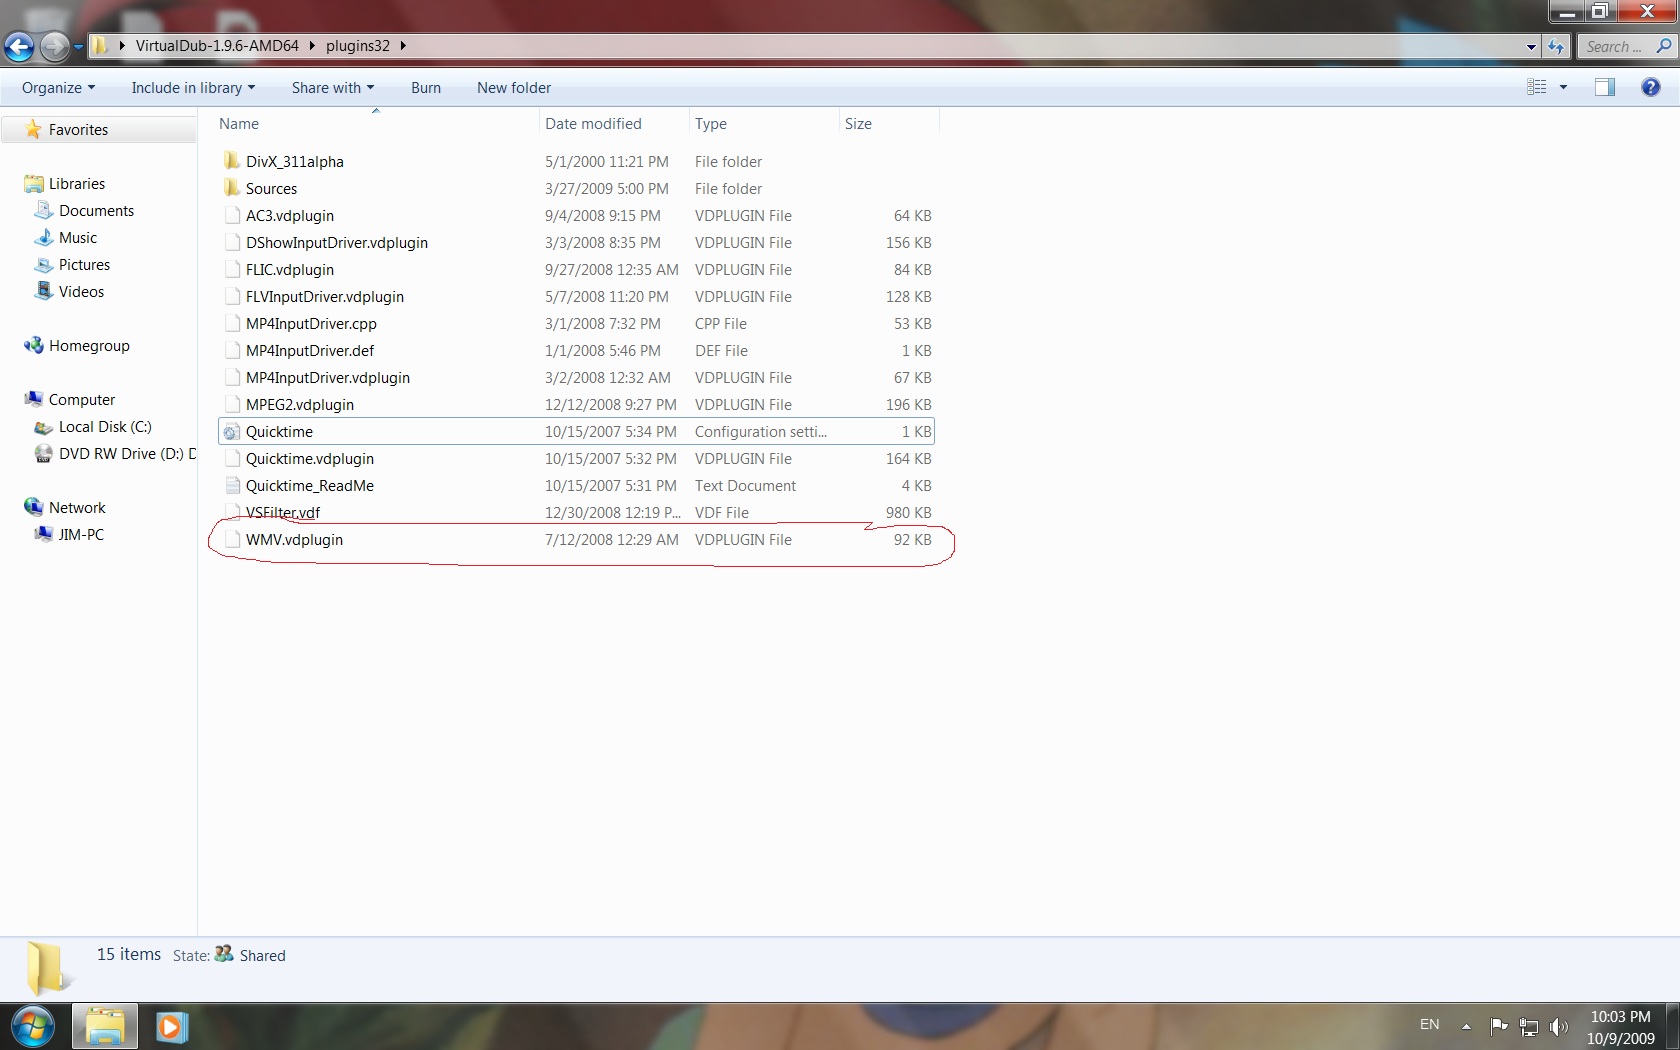The height and width of the screenshot is (1050, 1680).
Task: Select DShowInputDriver.vdplugin file
Action: [576, 243]
